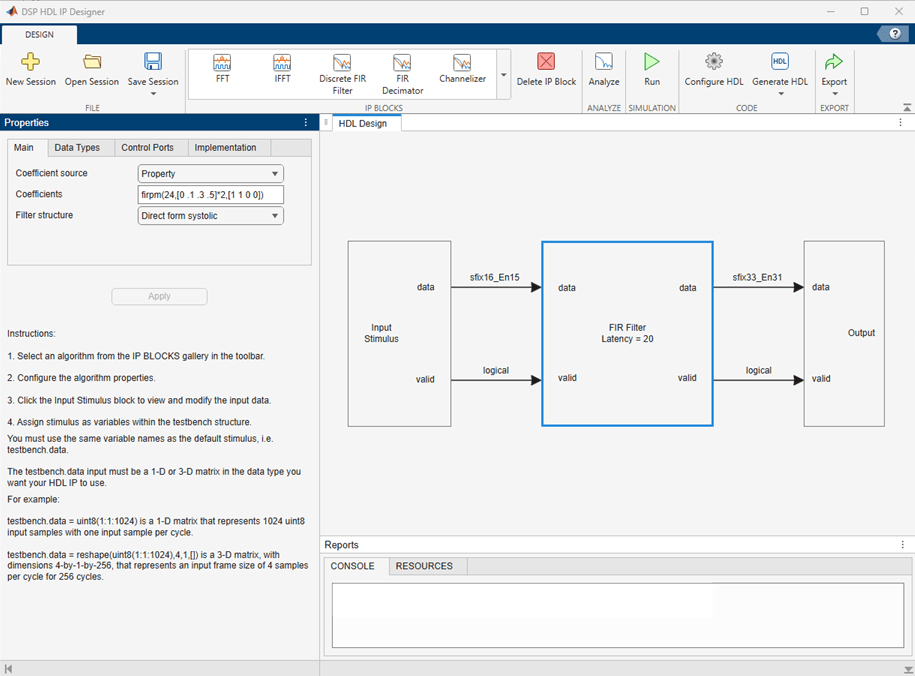Expand the IP Blocks gallery arrow
Viewport: 915px width, 676px height.
click(x=504, y=75)
